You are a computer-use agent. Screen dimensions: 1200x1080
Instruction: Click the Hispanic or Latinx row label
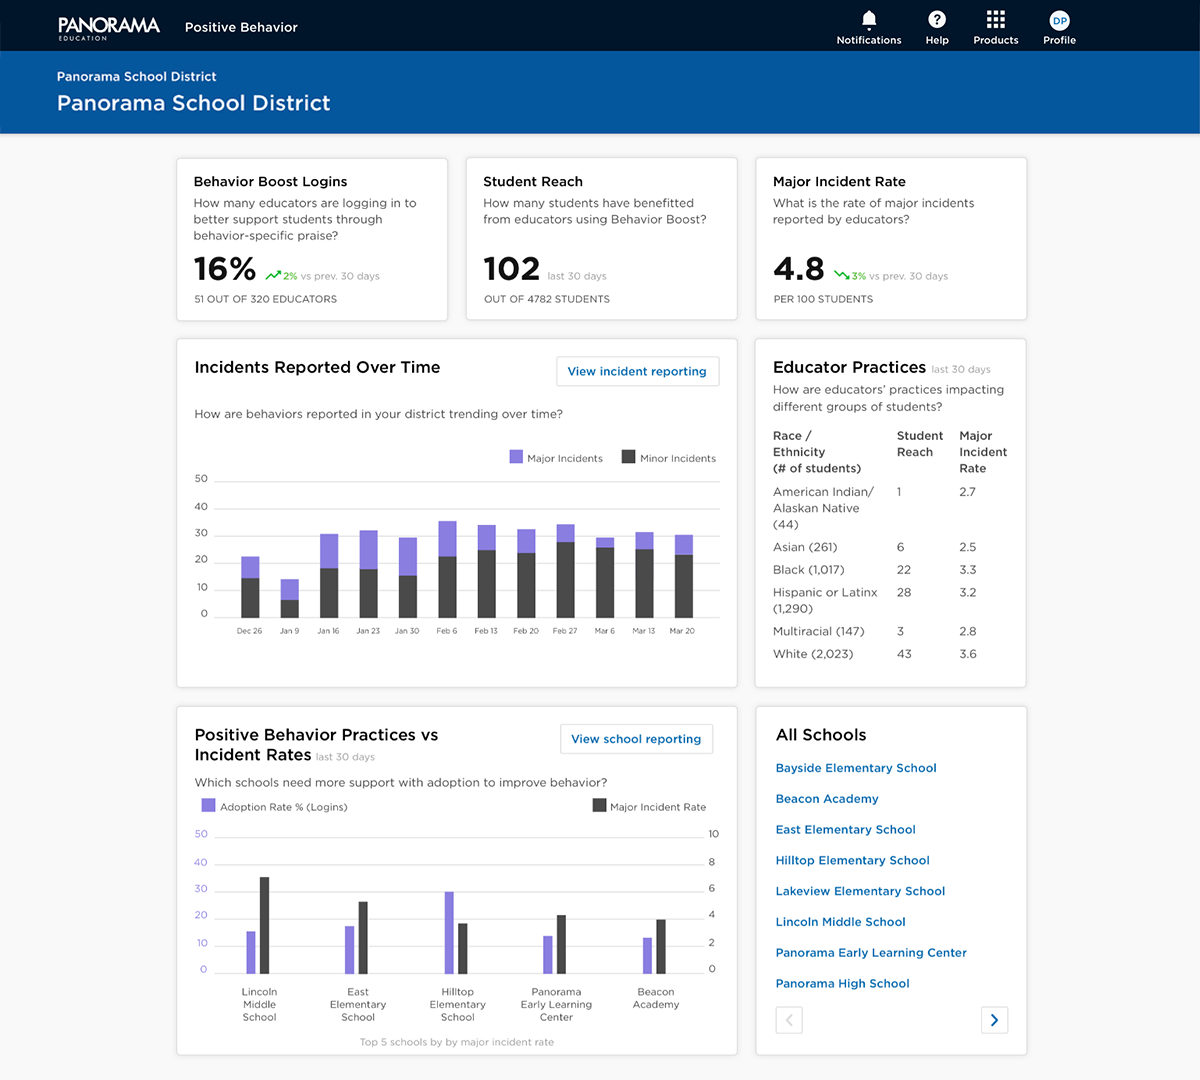pyautogui.click(x=825, y=600)
